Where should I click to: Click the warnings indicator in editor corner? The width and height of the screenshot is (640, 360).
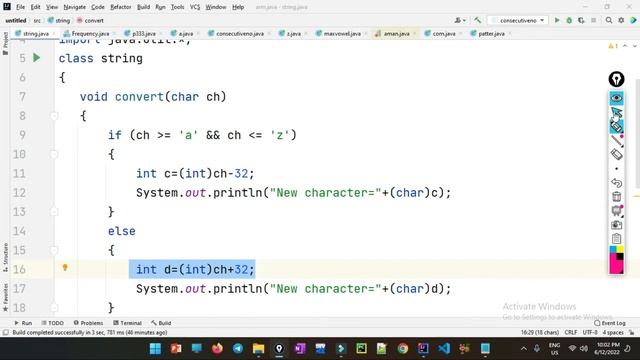[613, 46]
